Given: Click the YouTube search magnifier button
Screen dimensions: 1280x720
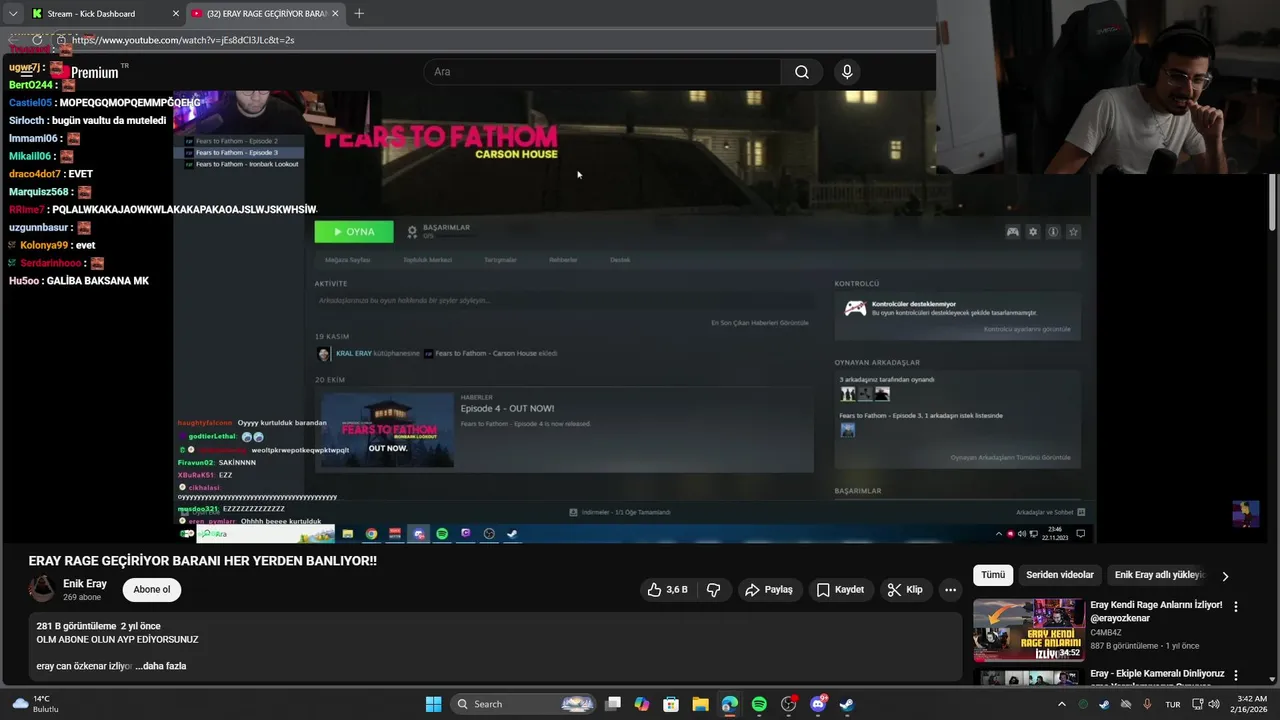Looking at the screenshot, I should (801, 72).
